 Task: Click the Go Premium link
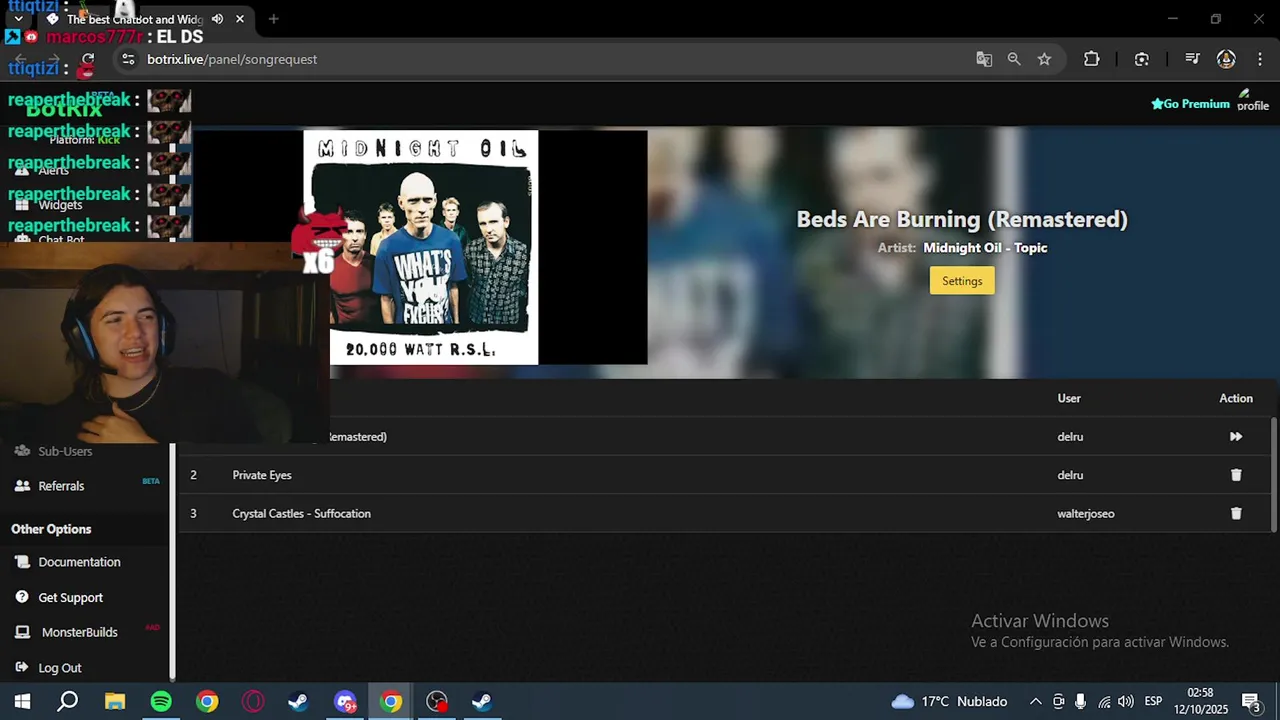(1190, 104)
